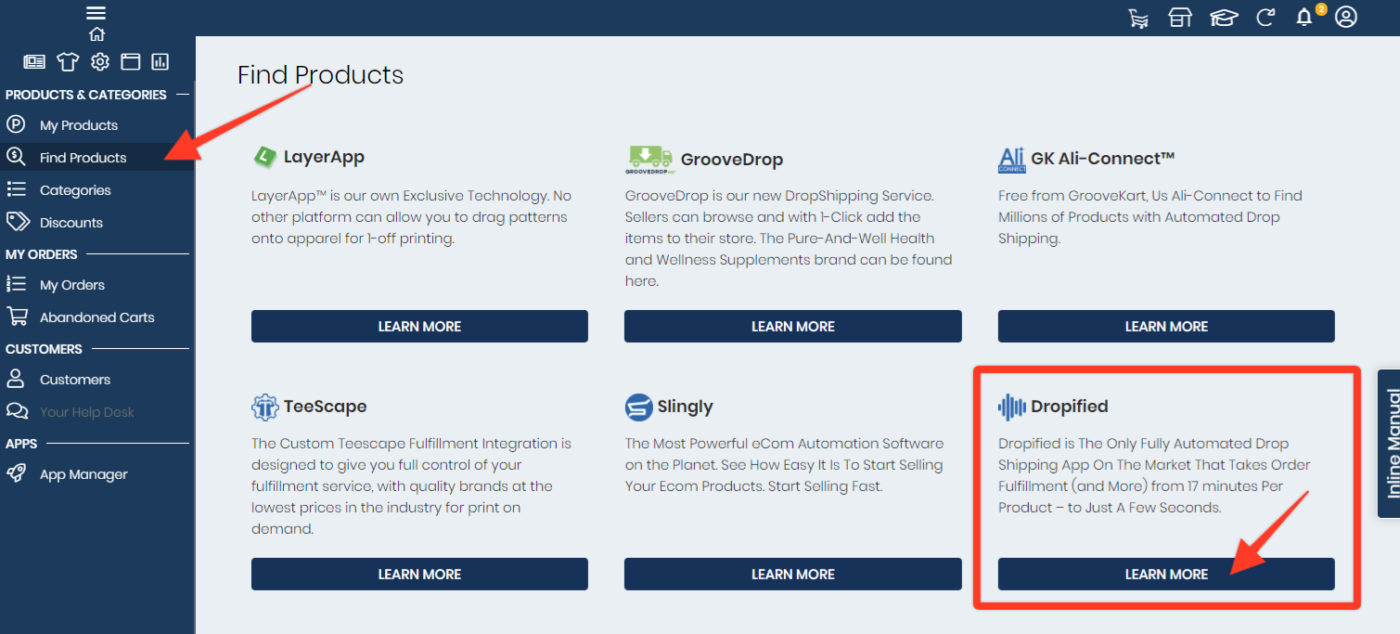This screenshot has height=634, width=1400.
Task: Click the GrooveDrop card title
Action: coord(732,159)
